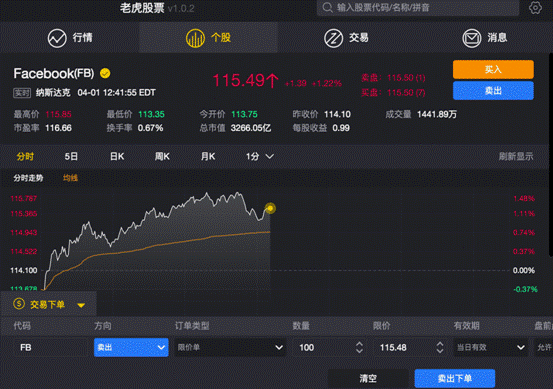Image resolution: width=553 pixels, height=389 pixels.
Task: Select the 月K chart period
Action: pos(208,157)
